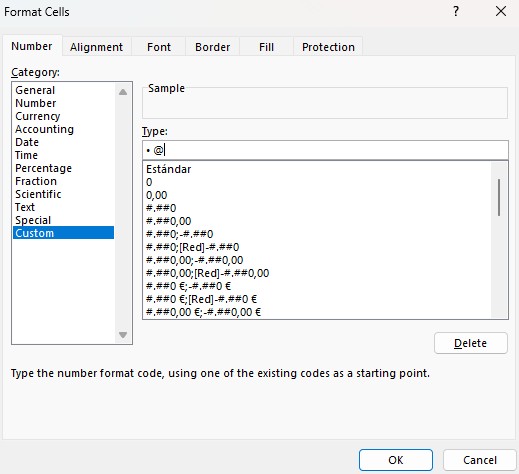
Task: Select the Estándar format code
Action: click(318, 169)
